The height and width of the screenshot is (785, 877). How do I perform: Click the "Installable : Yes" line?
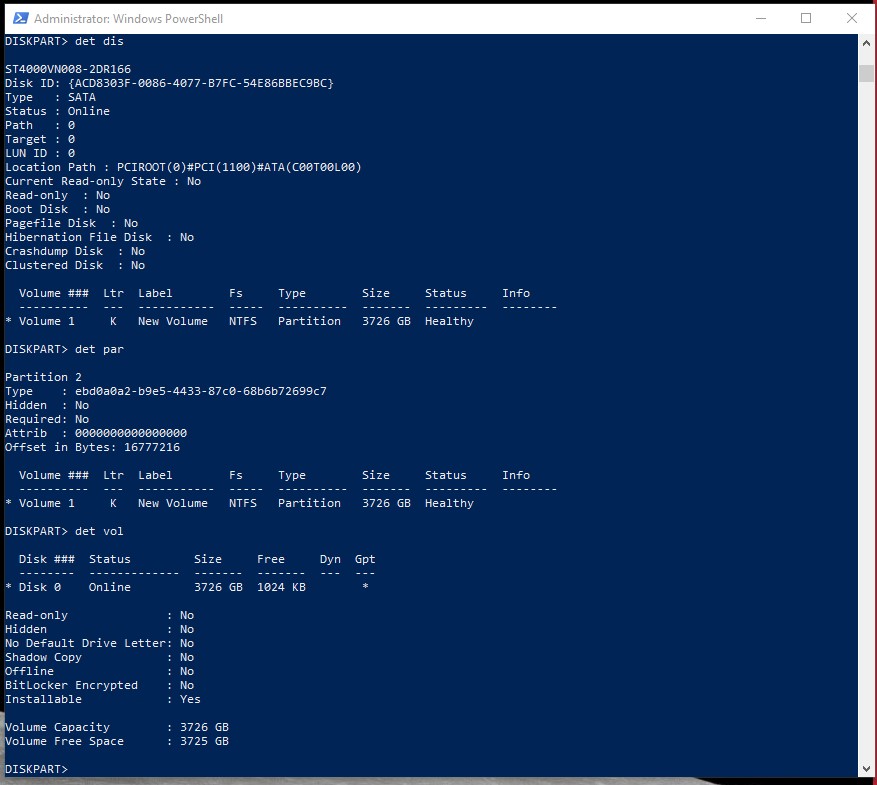(x=102, y=699)
